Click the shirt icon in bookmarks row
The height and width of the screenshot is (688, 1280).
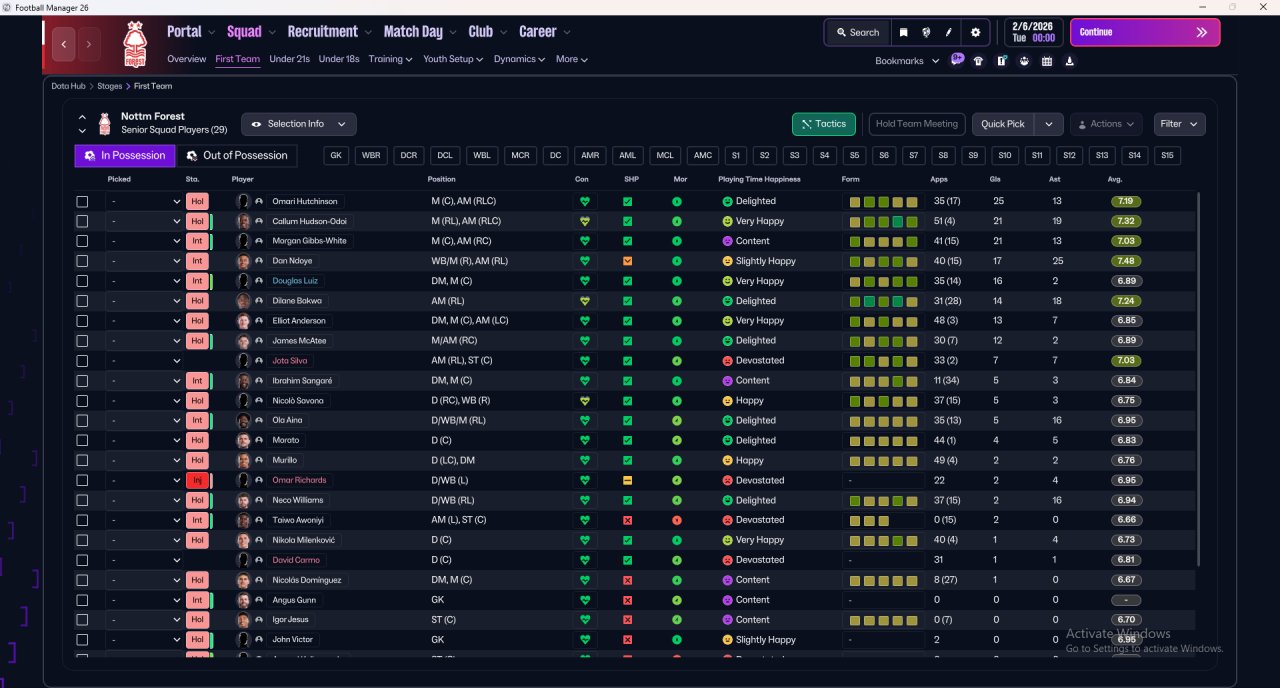click(978, 61)
